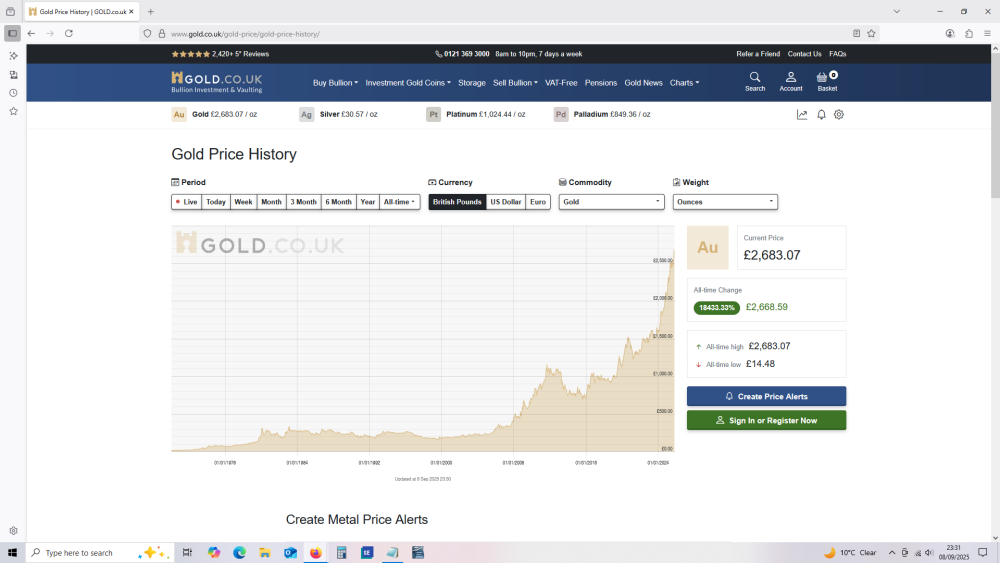Viewport: 1000px width, 563px height.
Task: Open the Storage menu item
Action: pos(471,83)
